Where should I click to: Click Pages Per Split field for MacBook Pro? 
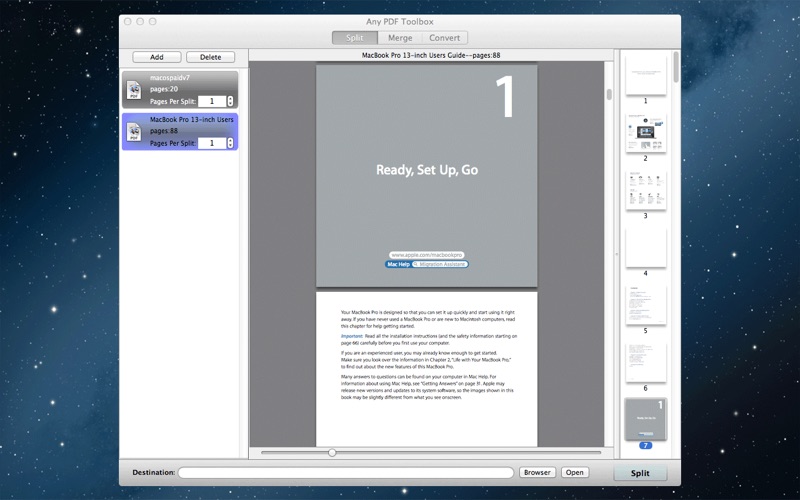[212, 143]
